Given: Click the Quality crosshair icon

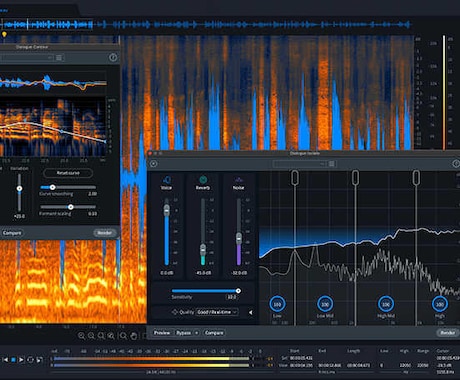Looking at the screenshot, I should coord(175,312).
